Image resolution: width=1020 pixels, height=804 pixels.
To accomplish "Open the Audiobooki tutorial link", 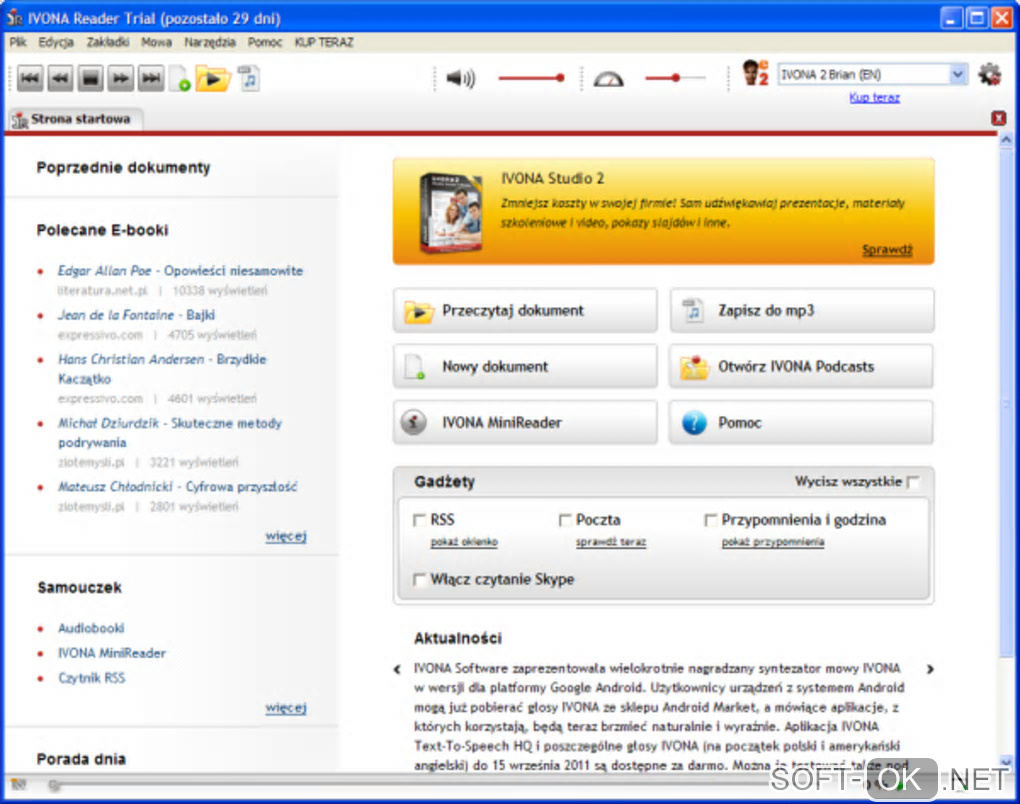I will click(x=91, y=628).
